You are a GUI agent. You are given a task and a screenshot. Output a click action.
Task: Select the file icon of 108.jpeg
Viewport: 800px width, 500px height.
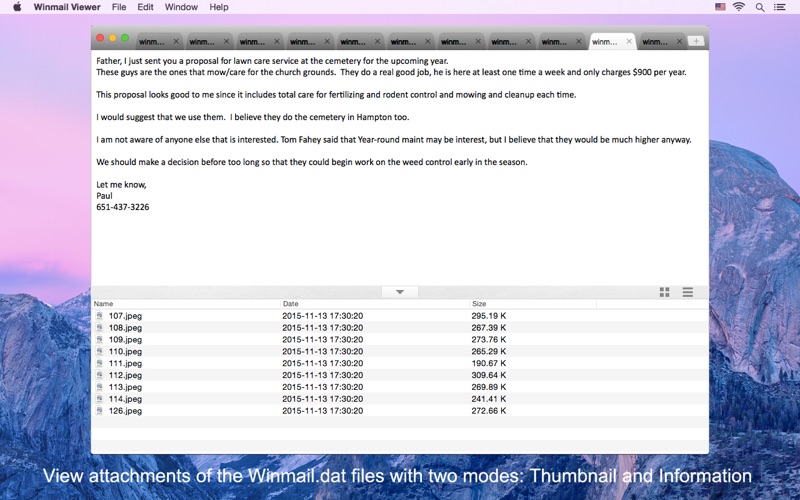click(99, 328)
